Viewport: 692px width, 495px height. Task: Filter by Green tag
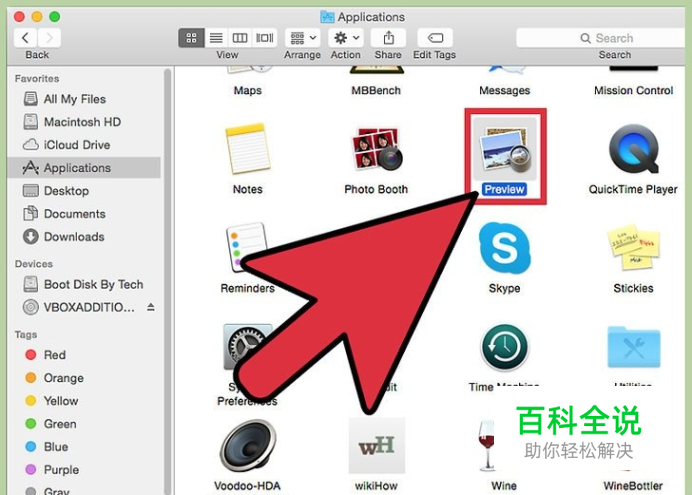click(x=84, y=424)
